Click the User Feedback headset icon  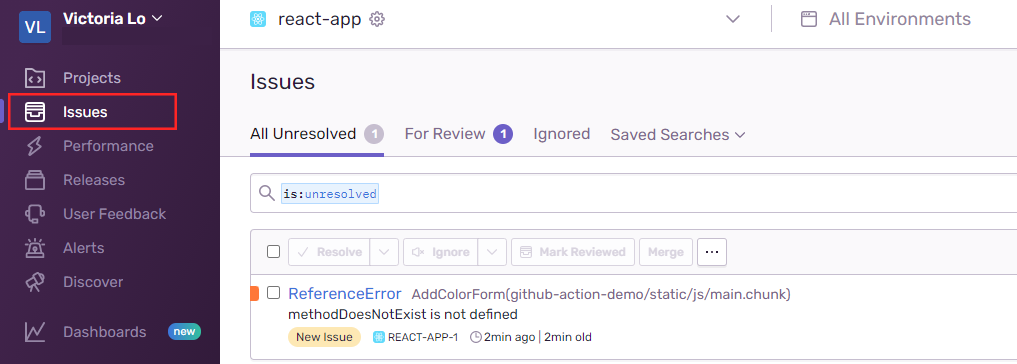tap(34, 214)
